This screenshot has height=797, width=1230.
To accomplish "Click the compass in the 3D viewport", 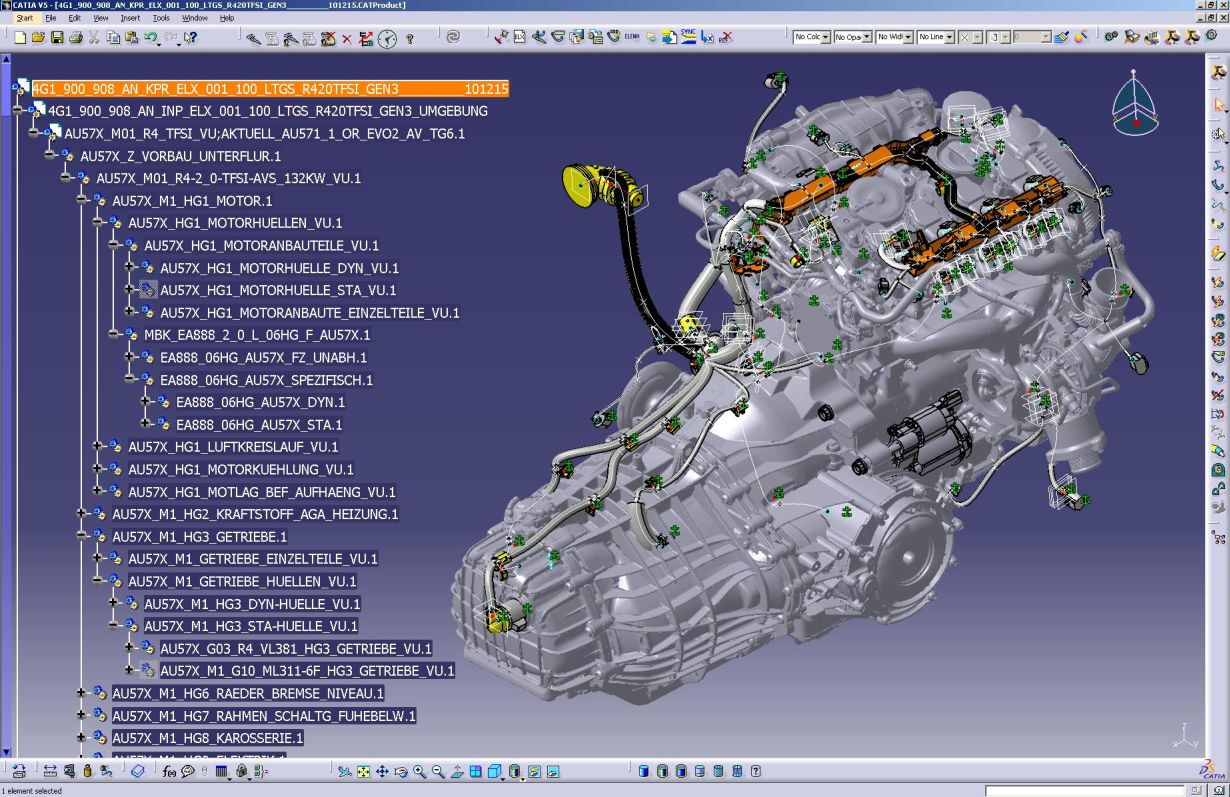I will pyautogui.click(x=1135, y=103).
